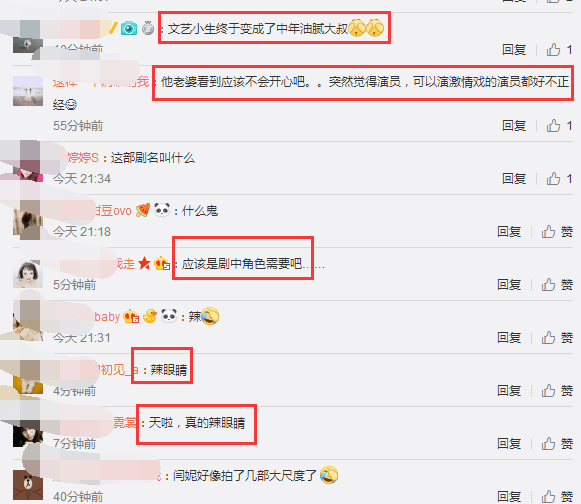581x504 pixels.
Task: Open the profile of user ending in baby
Action: click(x=107, y=317)
